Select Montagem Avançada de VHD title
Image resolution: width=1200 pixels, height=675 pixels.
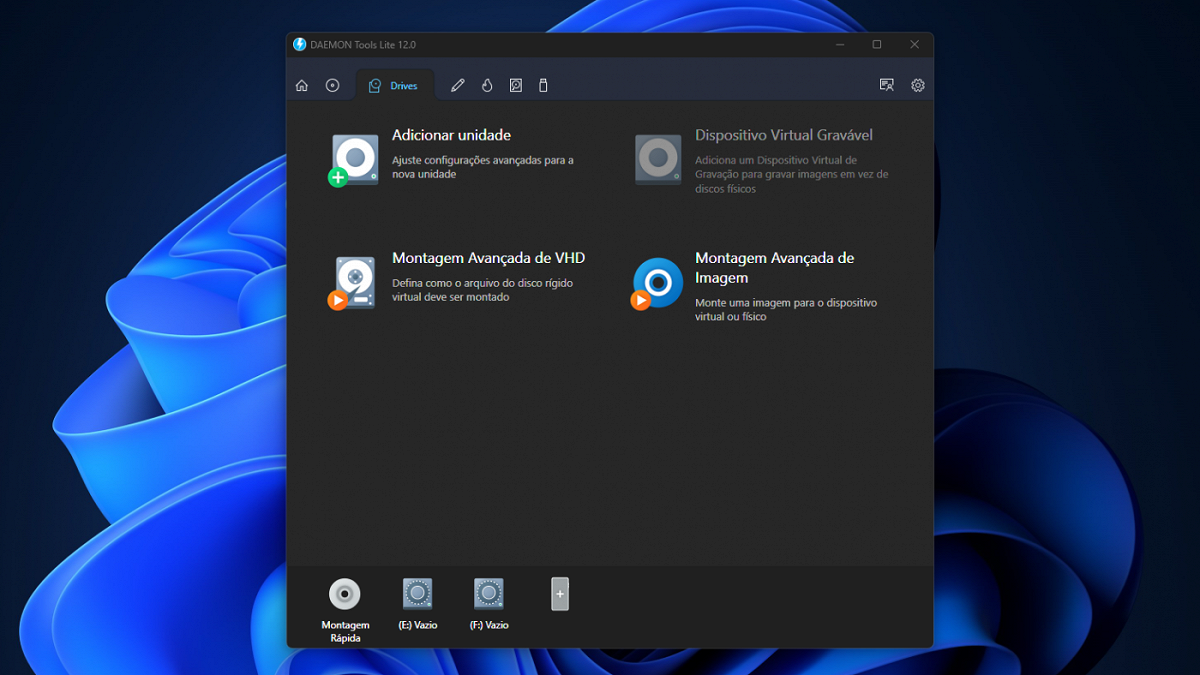click(488, 258)
